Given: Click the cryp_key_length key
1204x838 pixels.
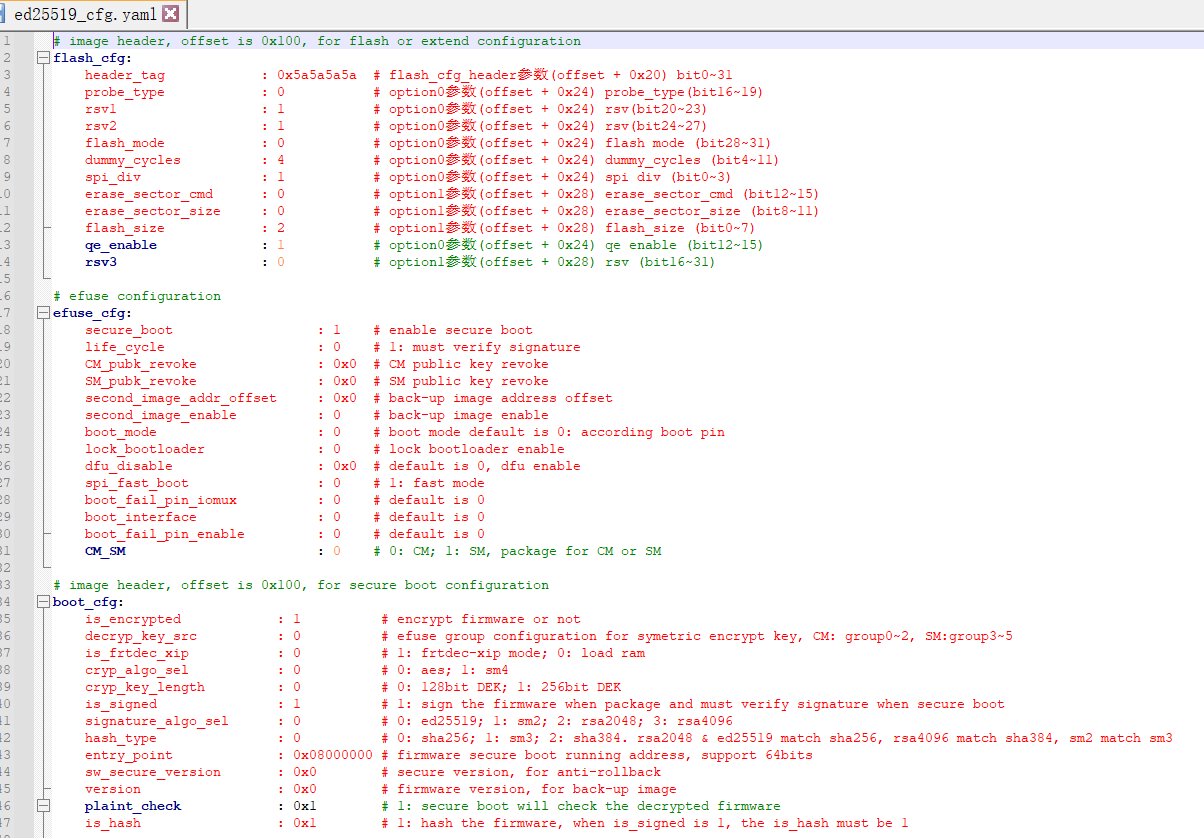Looking at the screenshot, I should click(x=145, y=687).
